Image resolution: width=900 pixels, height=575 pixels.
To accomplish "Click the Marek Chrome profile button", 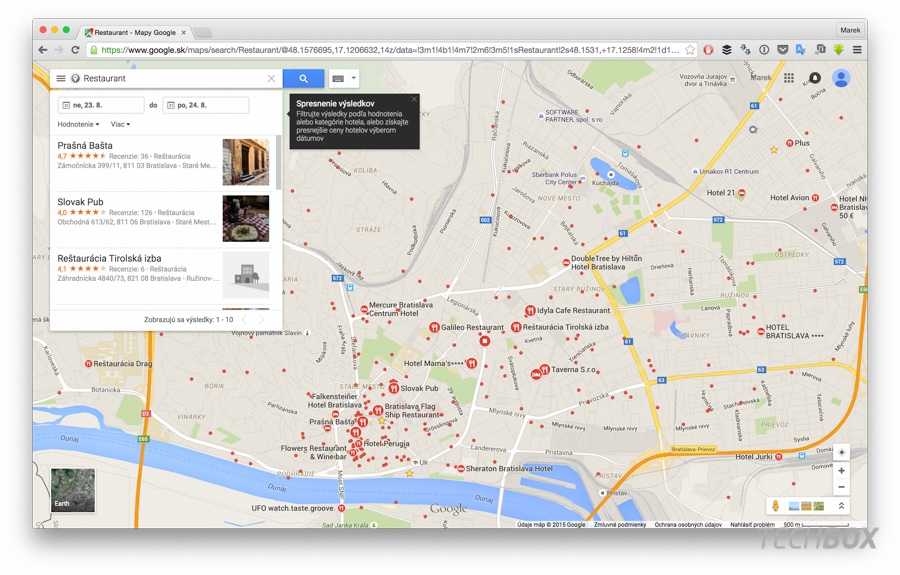I will pyautogui.click(x=850, y=30).
